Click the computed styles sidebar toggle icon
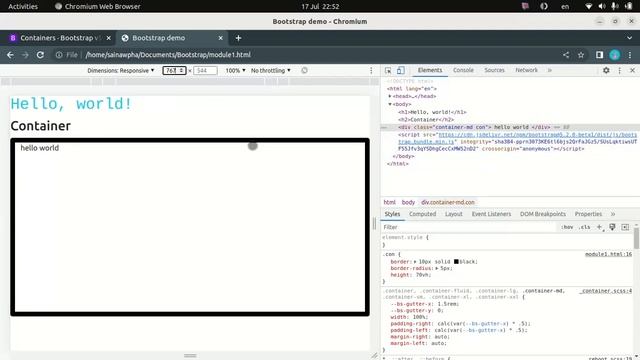Screen dimensions: 640x360 coord(625,227)
